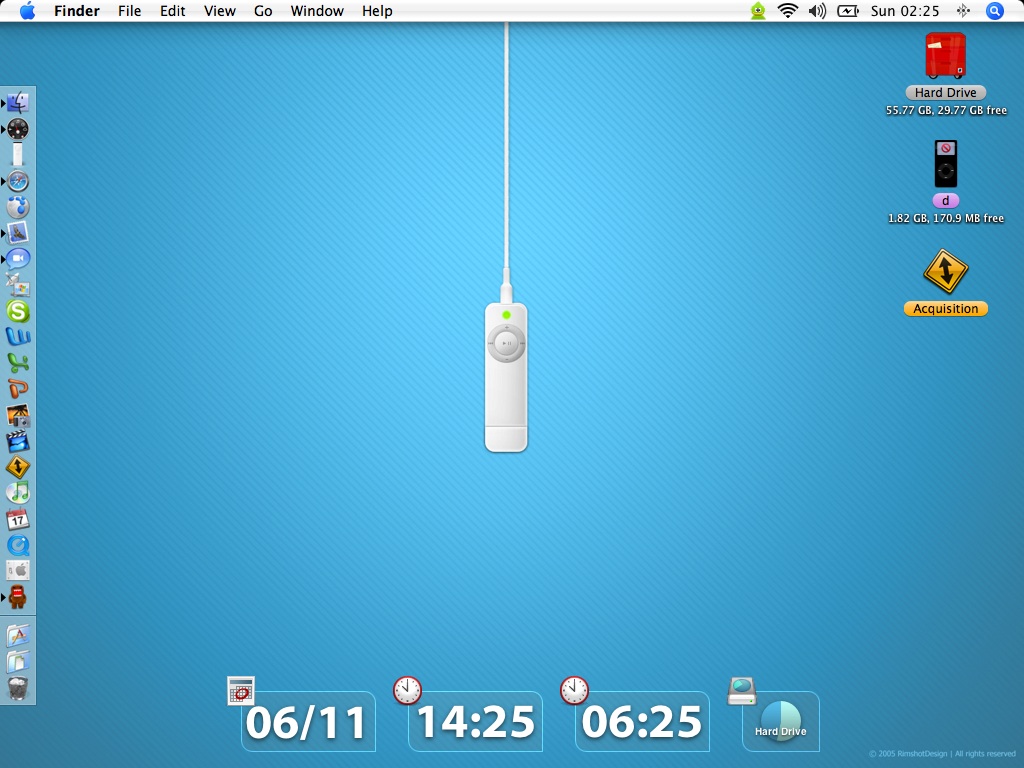Launch iMovie clapperboard icon in Dock

pyautogui.click(x=18, y=441)
